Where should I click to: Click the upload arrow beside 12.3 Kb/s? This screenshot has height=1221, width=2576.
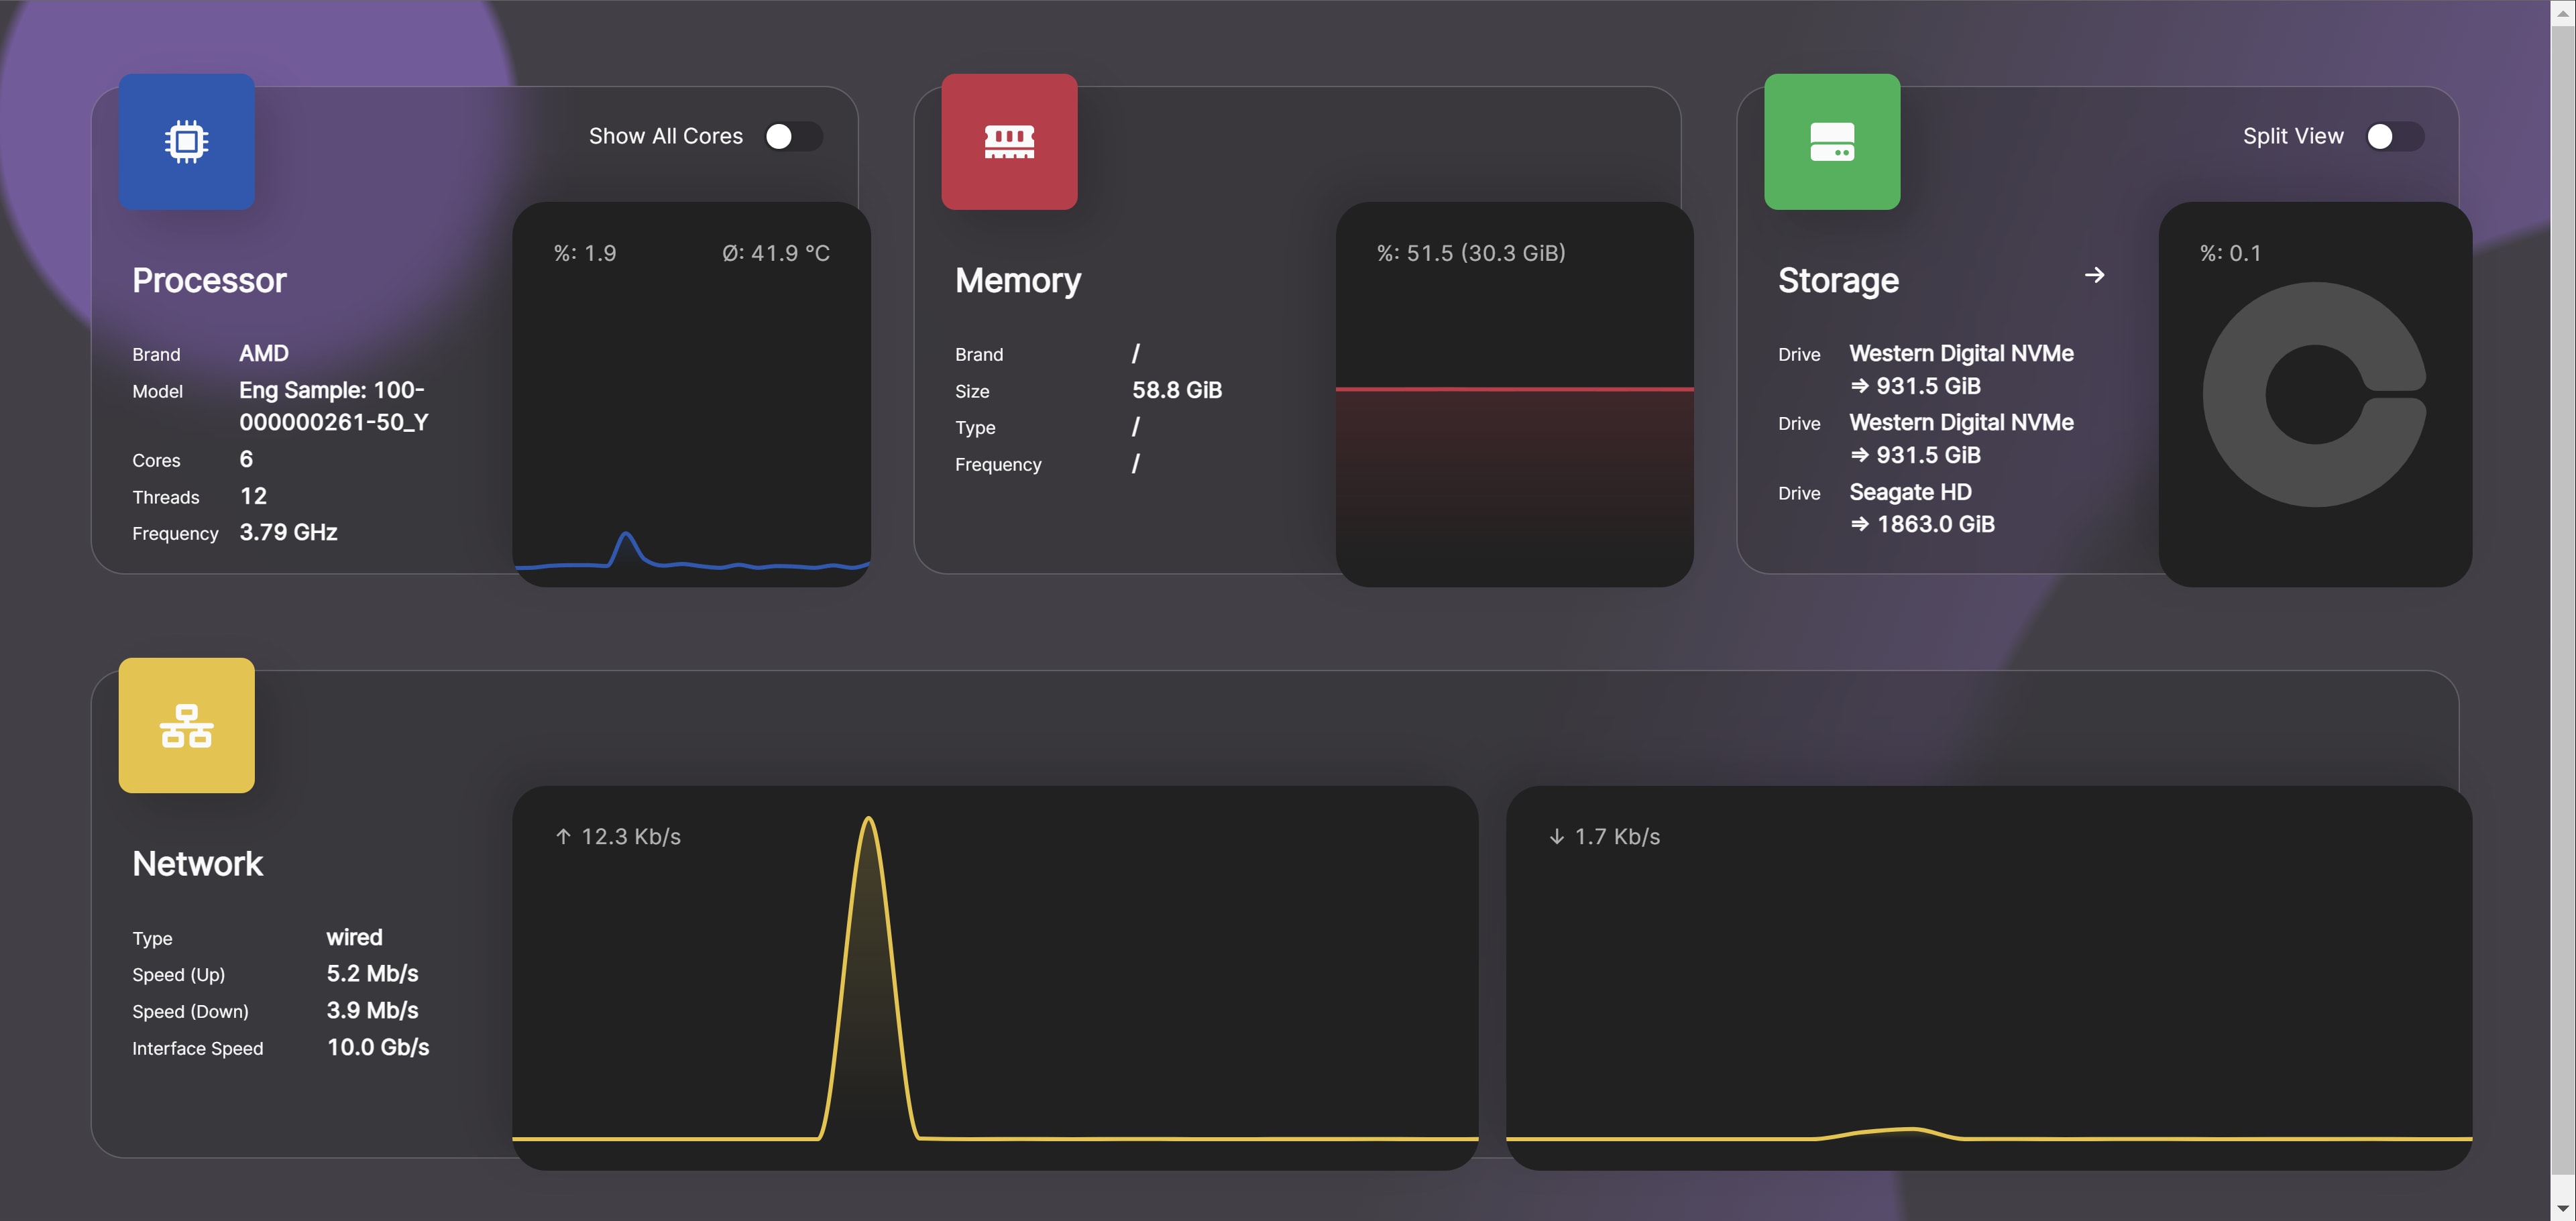[563, 836]
